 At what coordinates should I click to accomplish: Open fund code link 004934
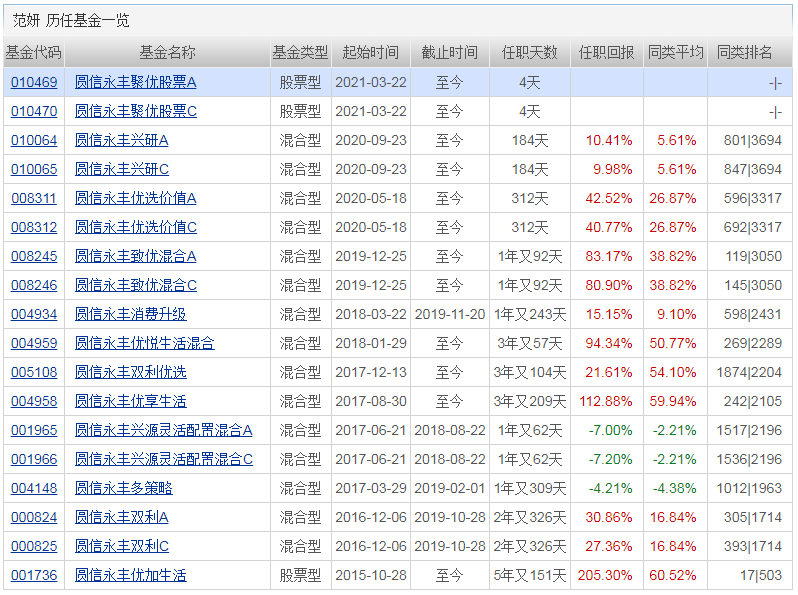point(34,315)
